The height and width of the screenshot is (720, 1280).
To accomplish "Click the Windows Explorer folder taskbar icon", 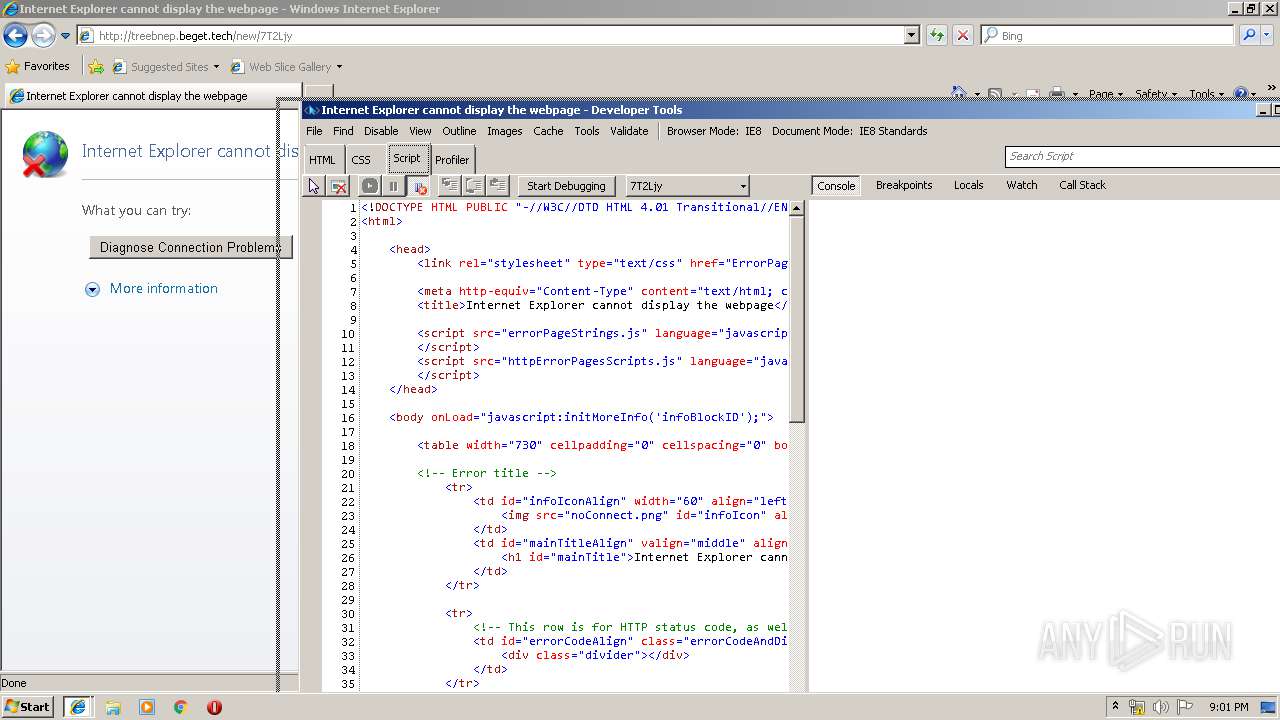I will coord(113,707).
